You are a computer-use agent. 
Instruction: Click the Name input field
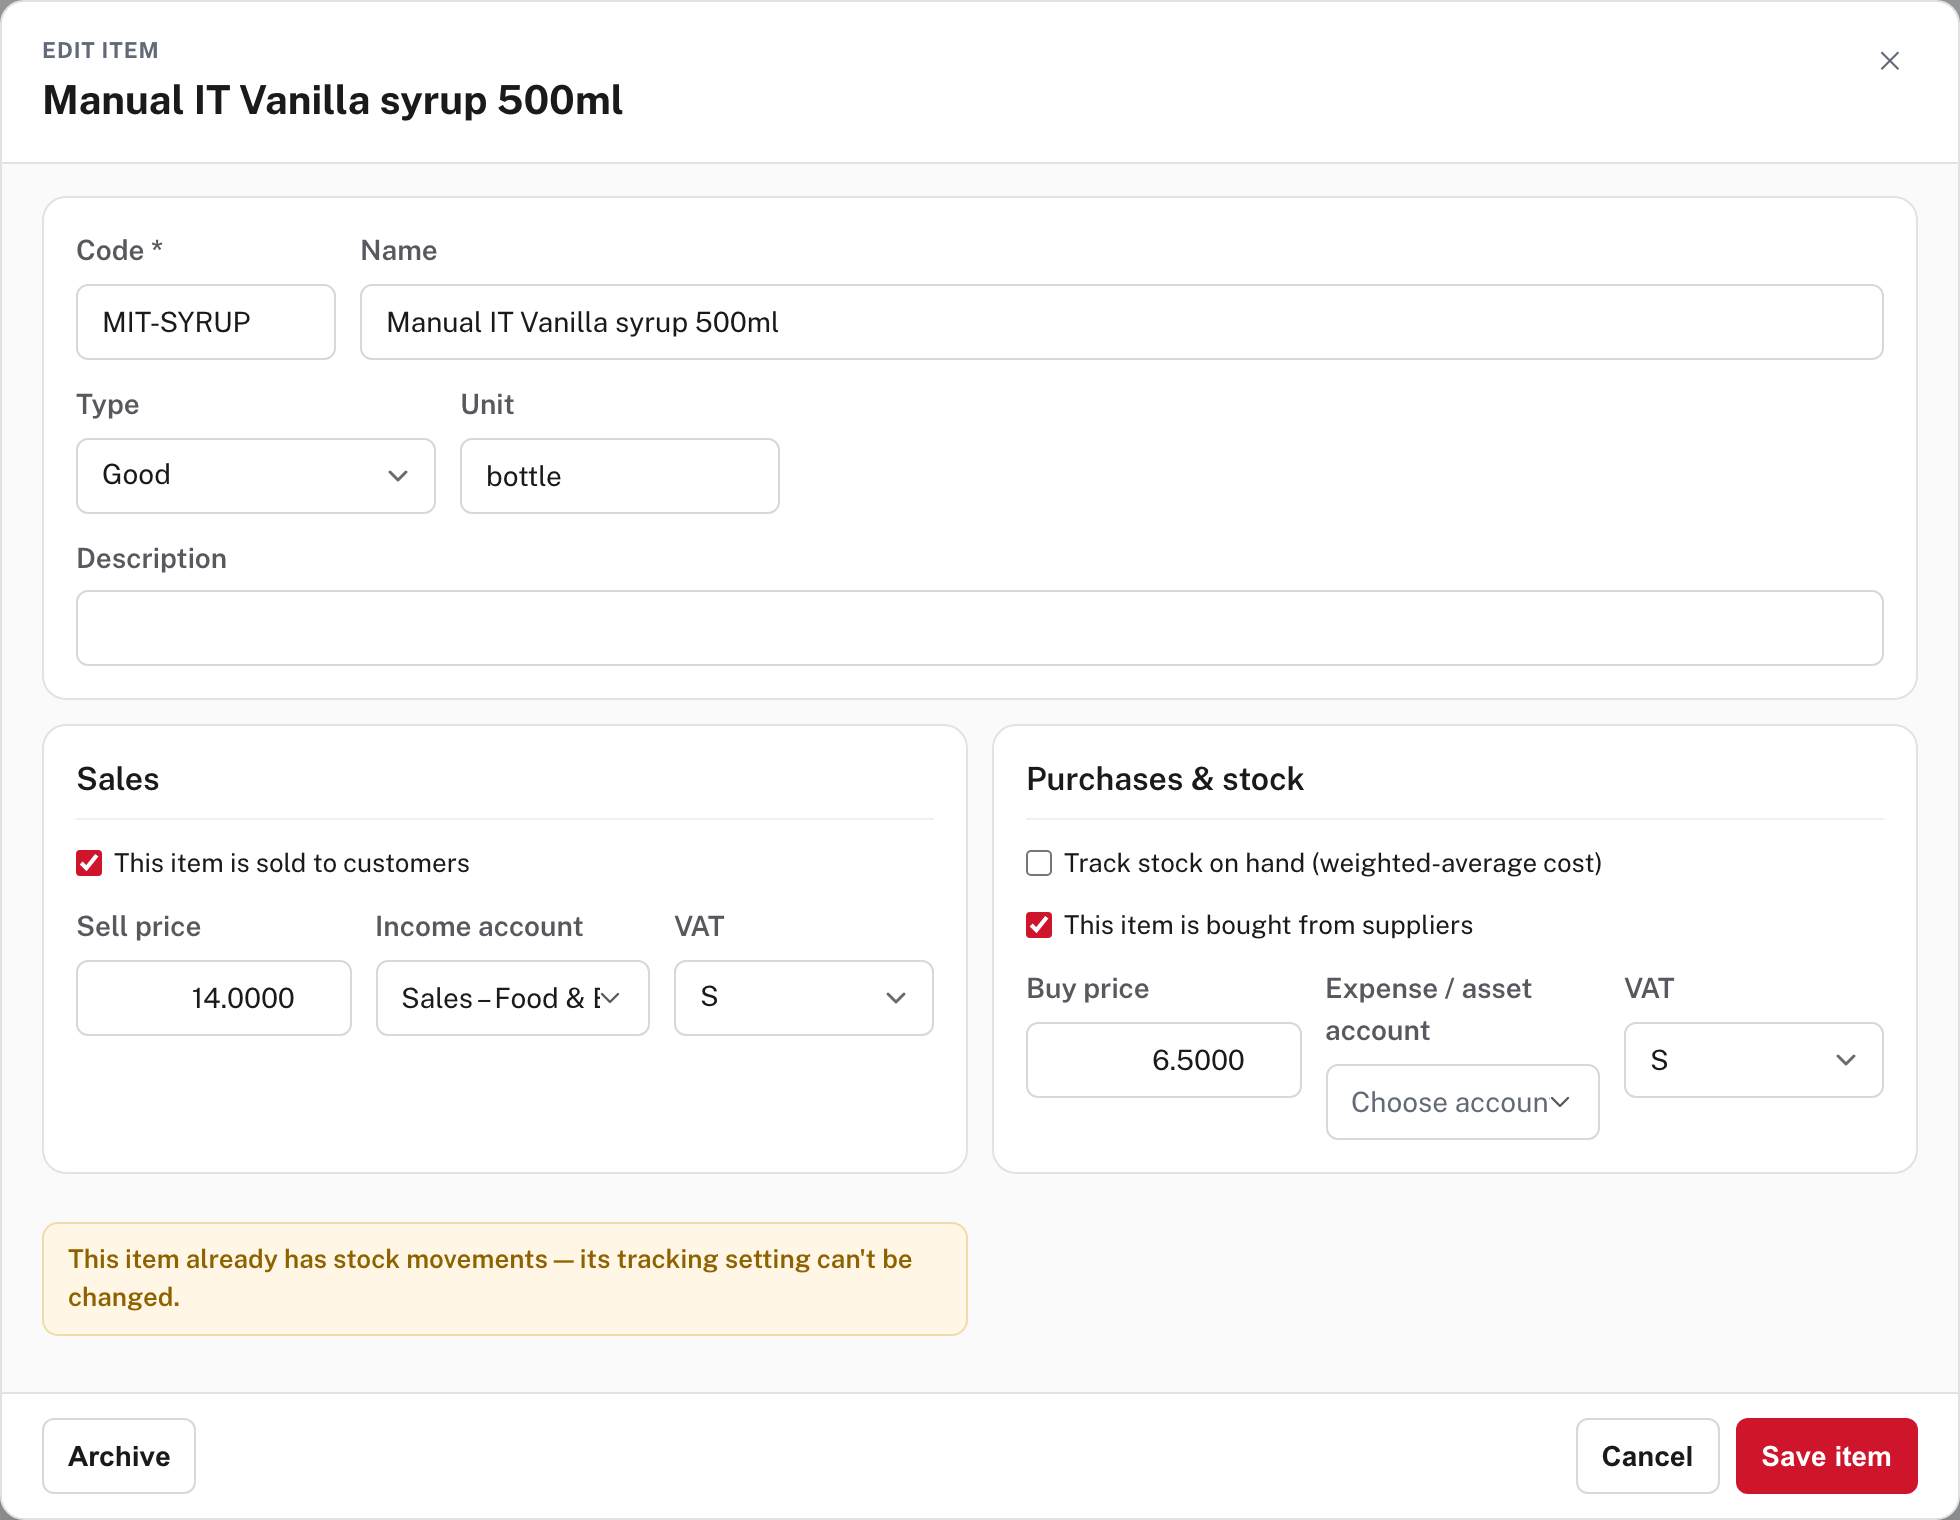(x=1122, y=322)
